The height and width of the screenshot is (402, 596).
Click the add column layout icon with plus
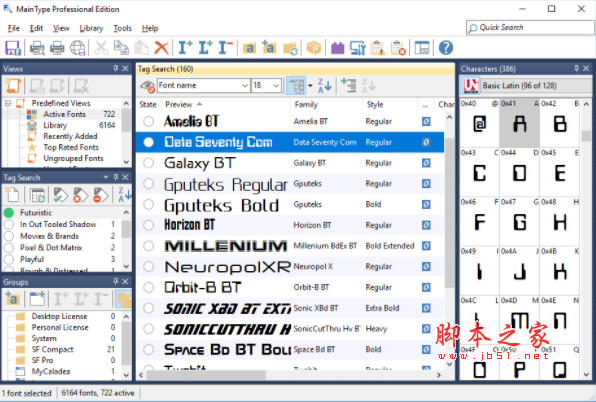pos(349,85)
